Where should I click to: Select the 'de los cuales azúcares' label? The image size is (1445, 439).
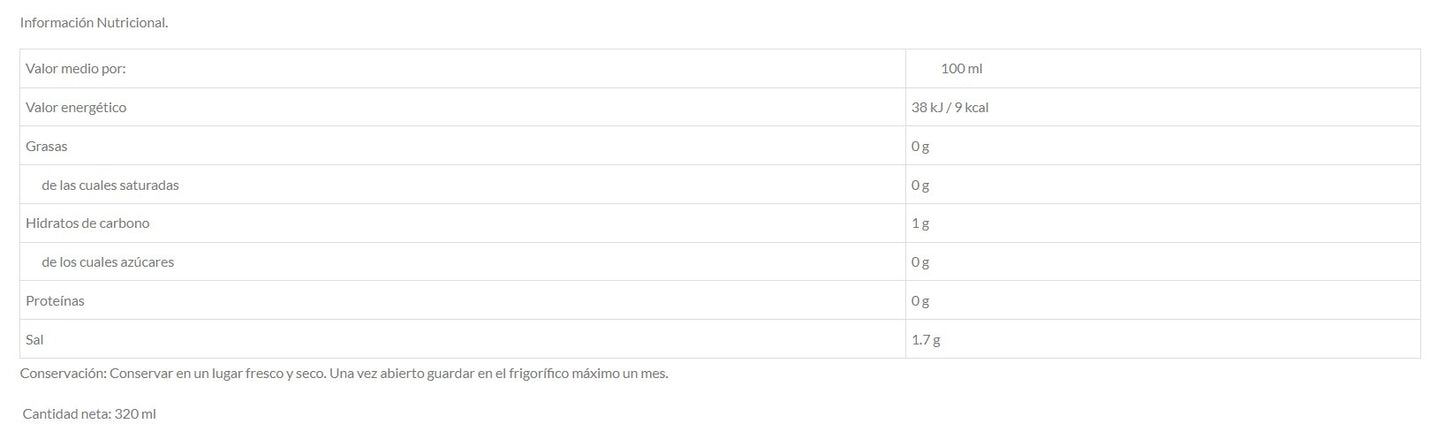[x=108, y=262]
